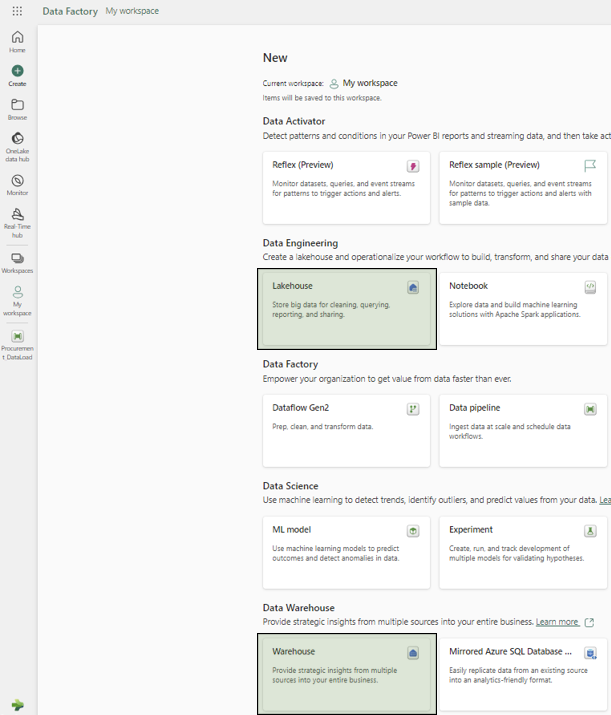Image resolution: width=611 pixels, height=715 pixels.
Task: Create a new Notebook
Action: pos(523,309)
